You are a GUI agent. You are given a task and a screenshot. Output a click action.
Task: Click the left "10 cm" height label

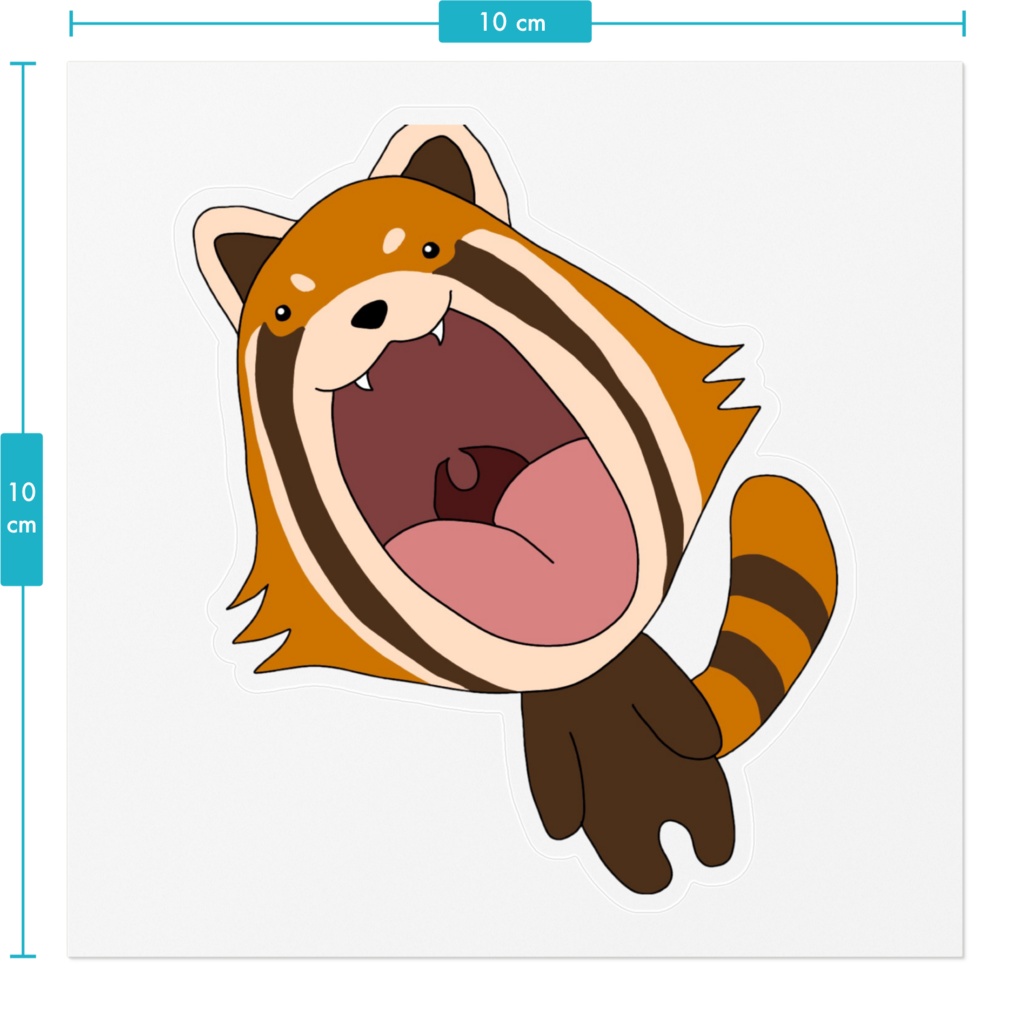point(22,509)
